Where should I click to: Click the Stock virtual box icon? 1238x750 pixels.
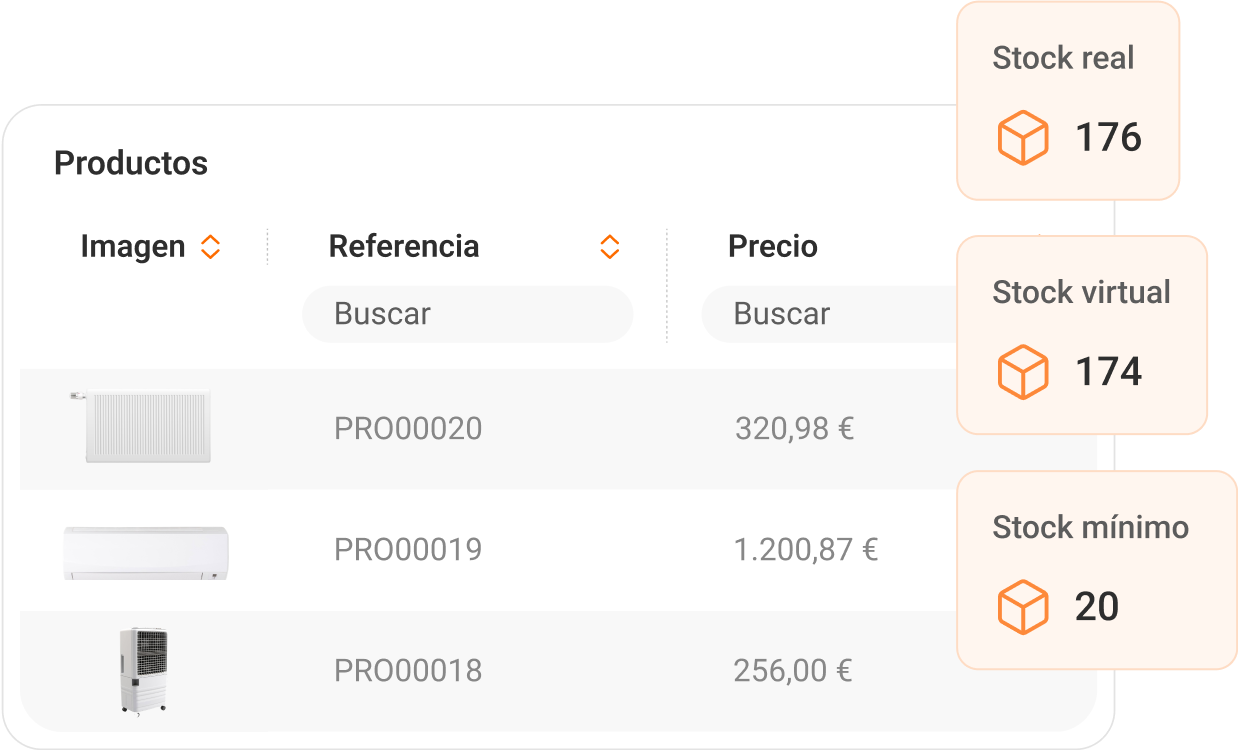[1022, 372]
